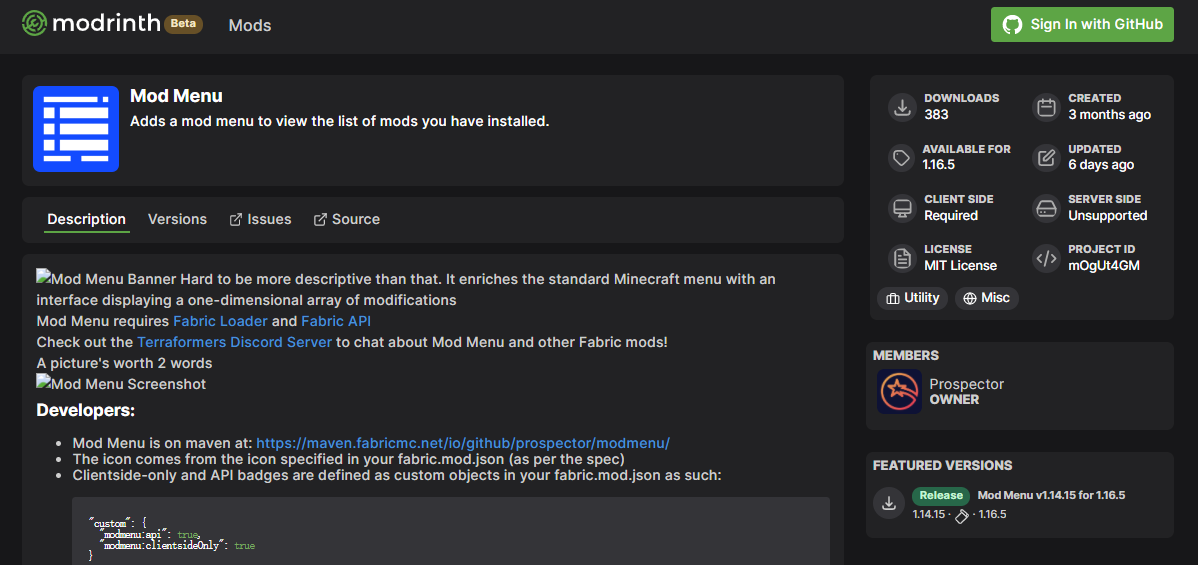Select the Utility category tag

coord(912,298)
